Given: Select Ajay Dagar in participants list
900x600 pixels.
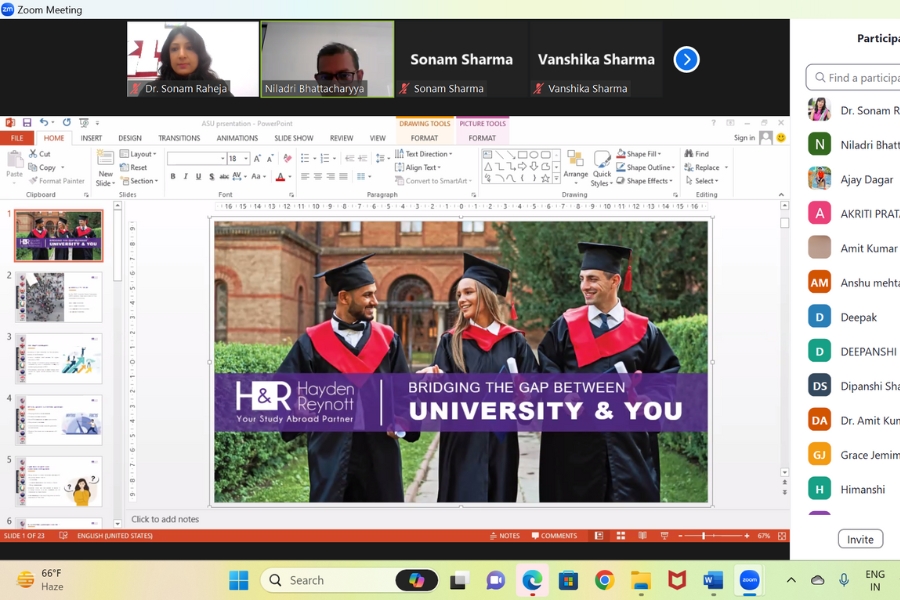Looking at the screenshot, I should tap(854, 179).
